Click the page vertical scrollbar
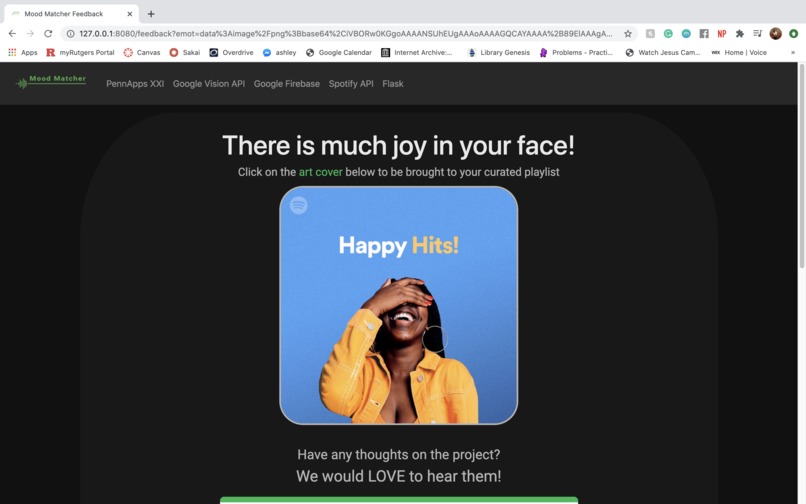This screenshot has width=806, height=504. coord(801,167)
